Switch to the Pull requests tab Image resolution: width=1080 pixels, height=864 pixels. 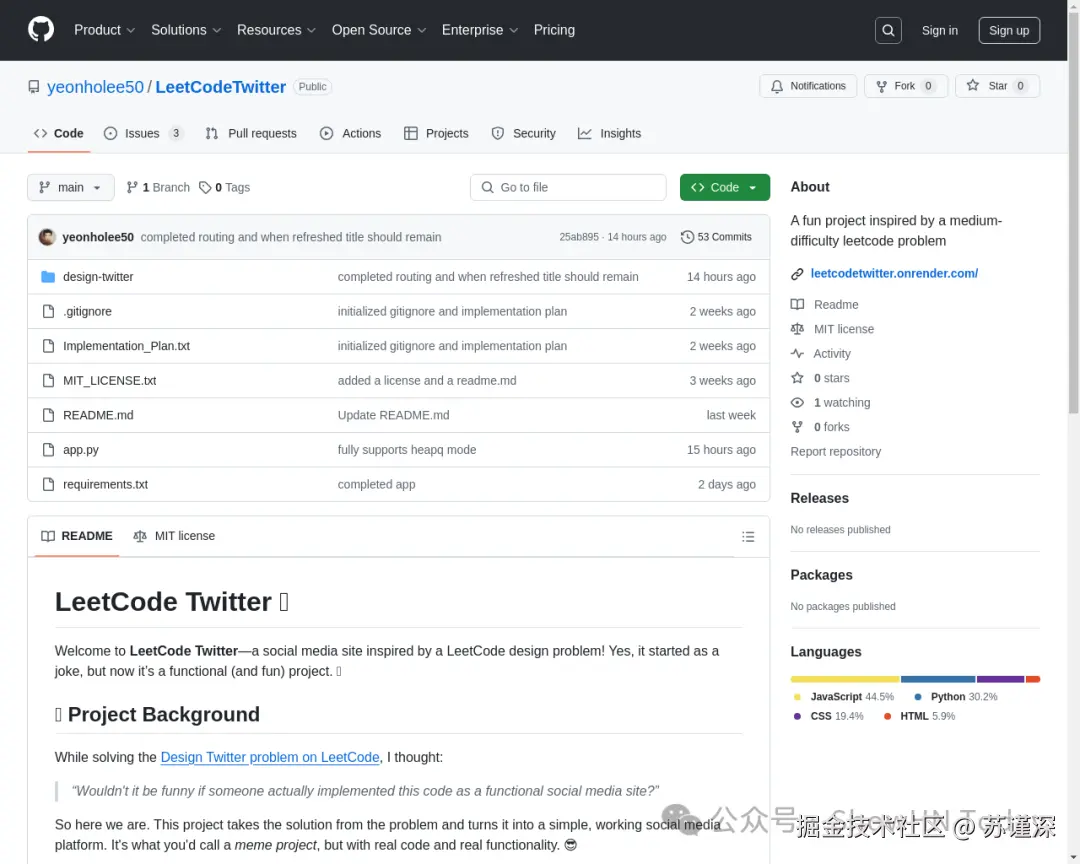251,134
